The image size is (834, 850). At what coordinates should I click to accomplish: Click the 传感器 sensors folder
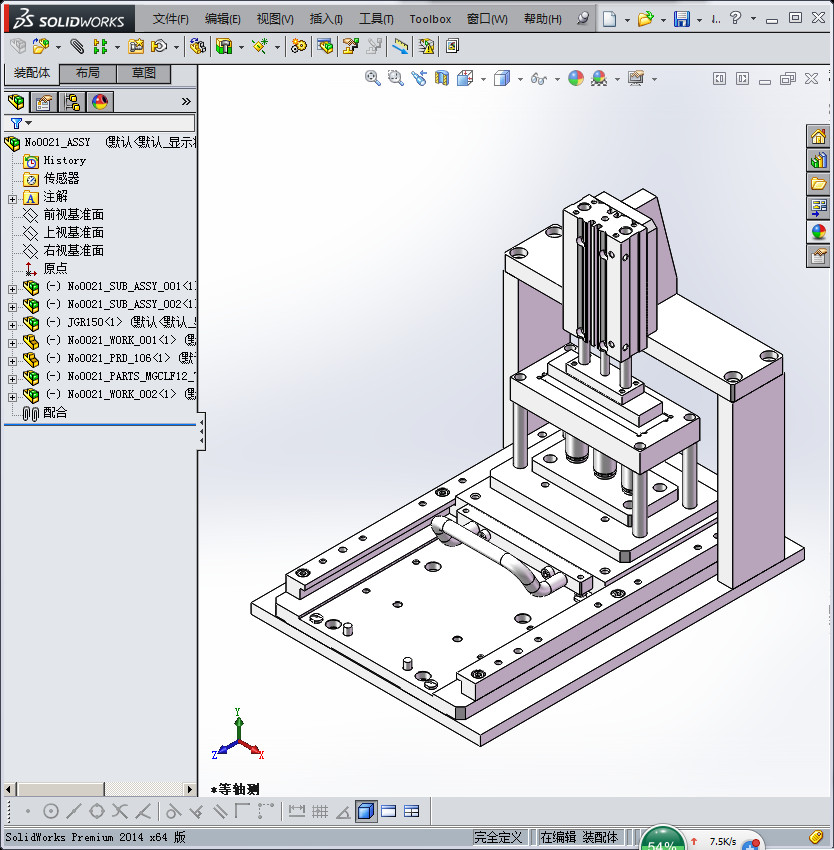[61, 178]
